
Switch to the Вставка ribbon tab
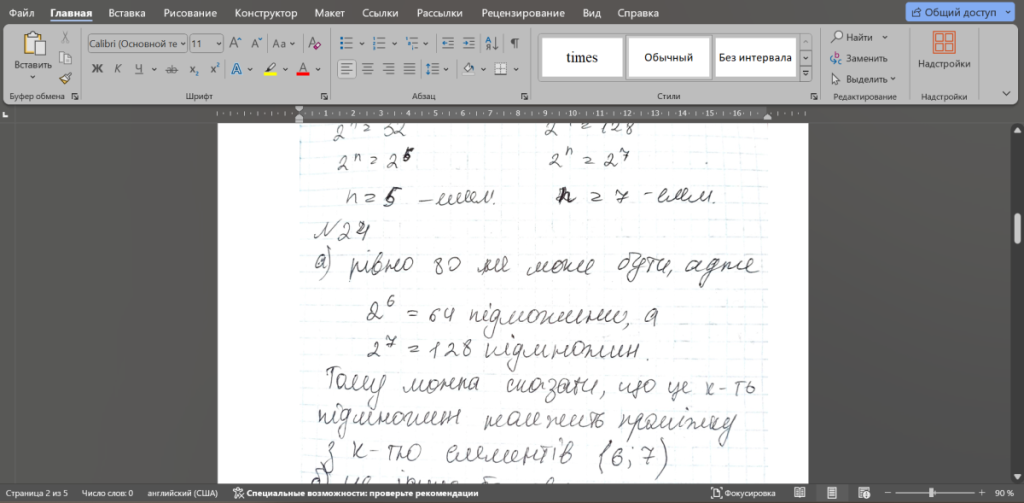[126, 13]
